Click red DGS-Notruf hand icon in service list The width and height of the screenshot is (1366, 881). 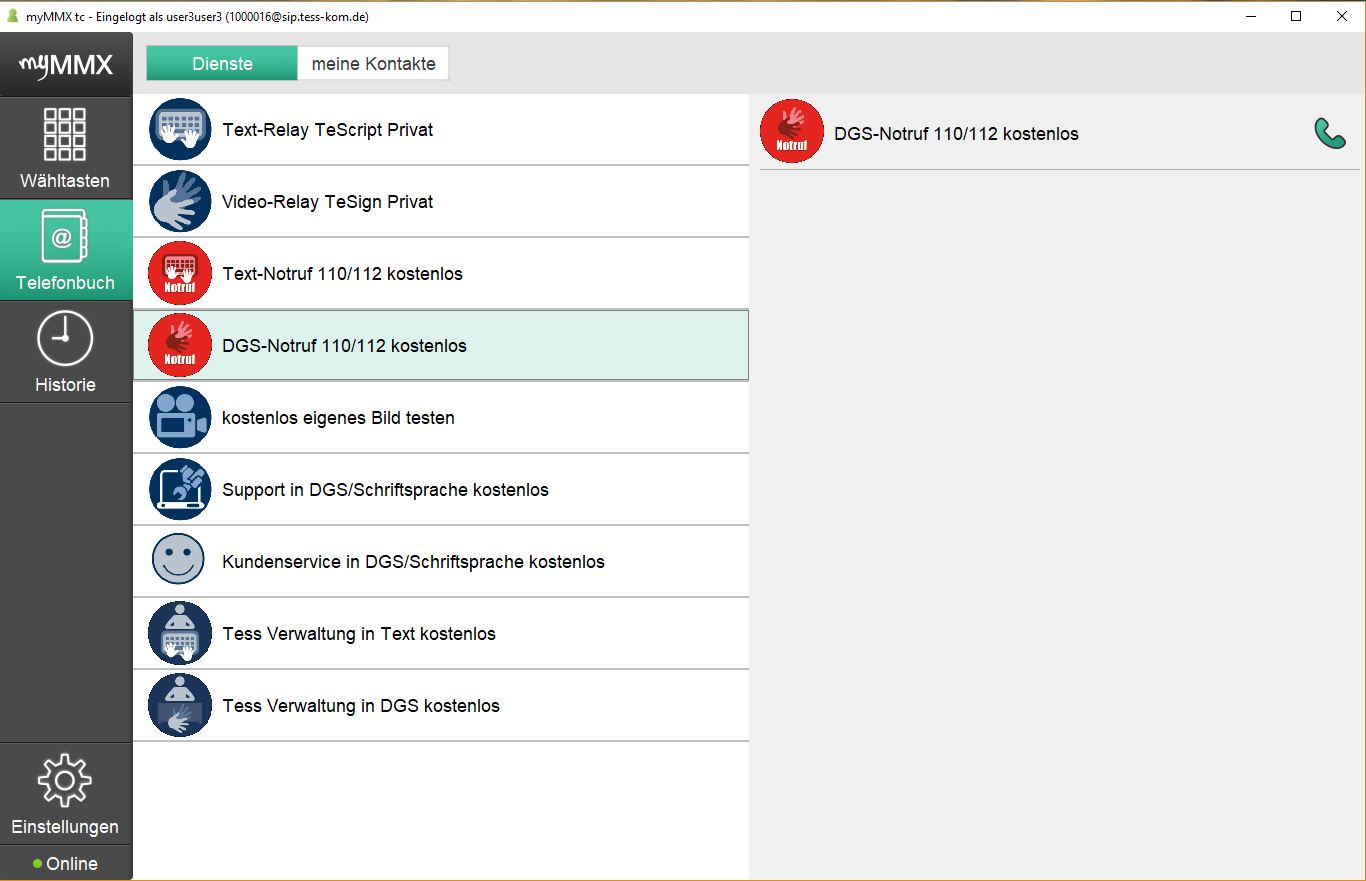tap(180, 345)
